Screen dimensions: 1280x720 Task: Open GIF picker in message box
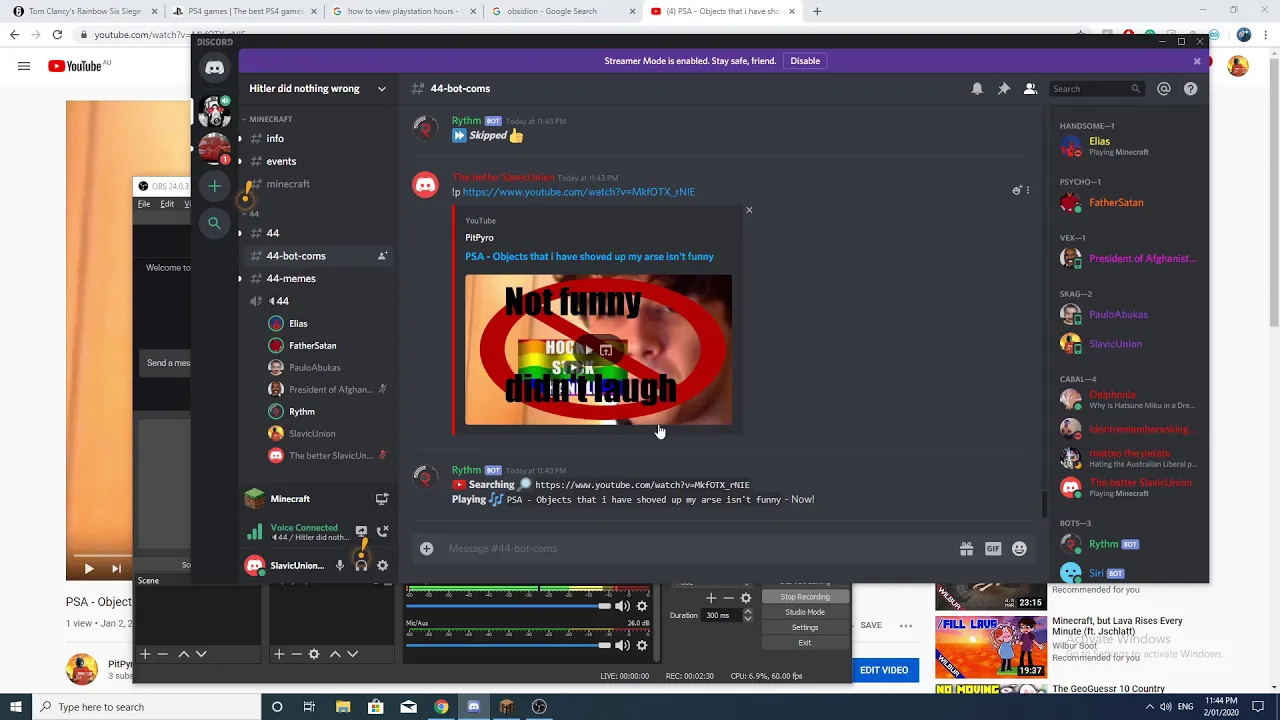993,548
